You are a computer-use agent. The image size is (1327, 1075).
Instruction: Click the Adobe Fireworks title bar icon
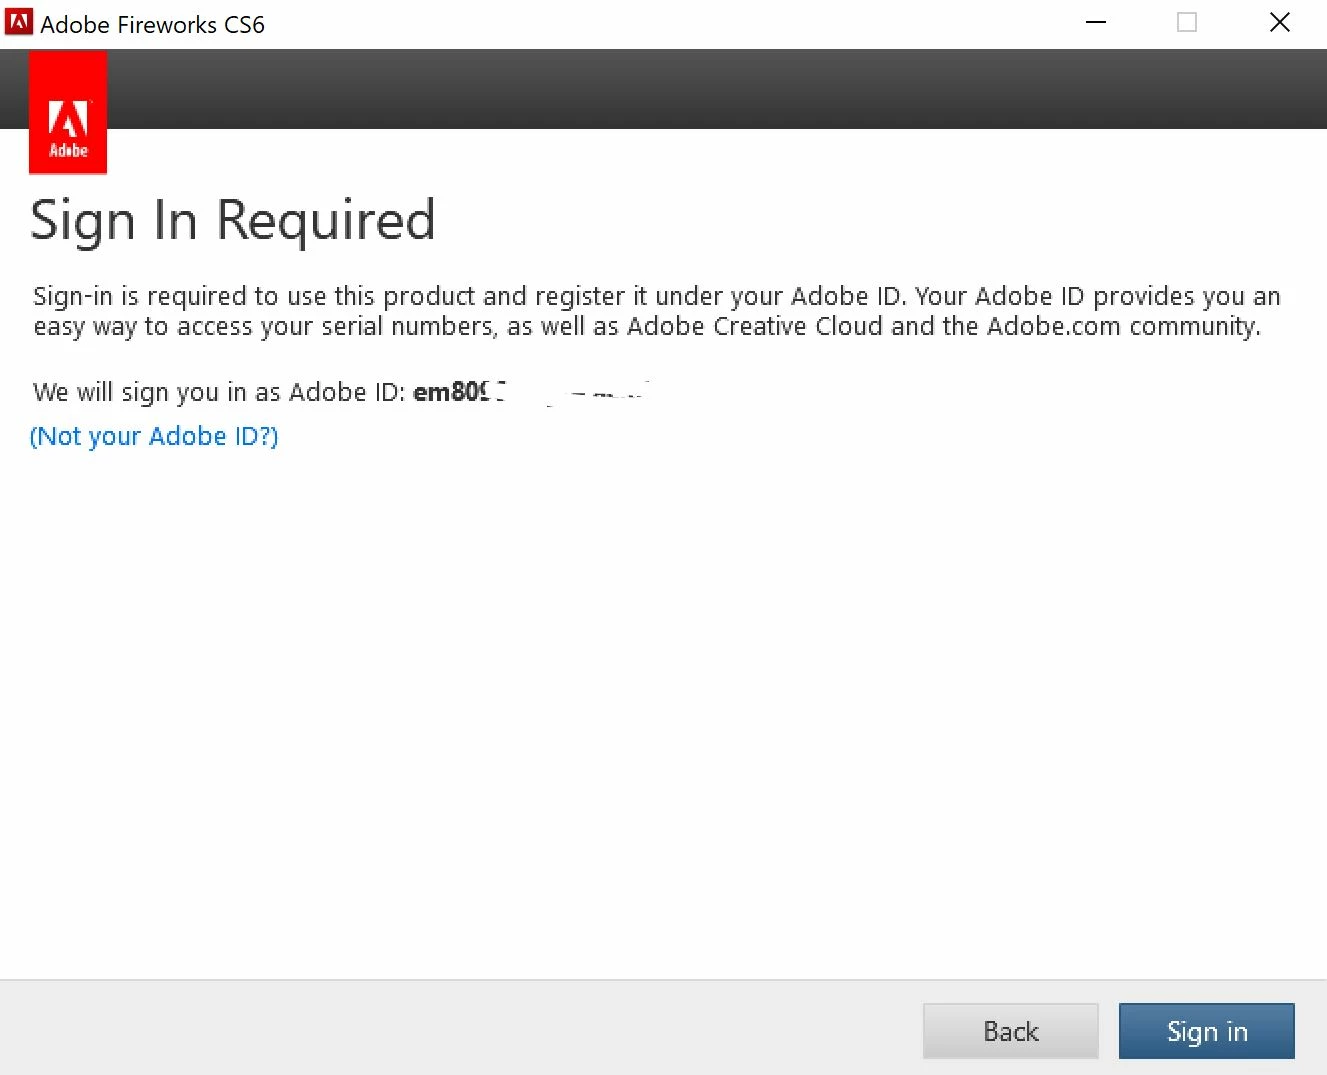tap(18, 22)
